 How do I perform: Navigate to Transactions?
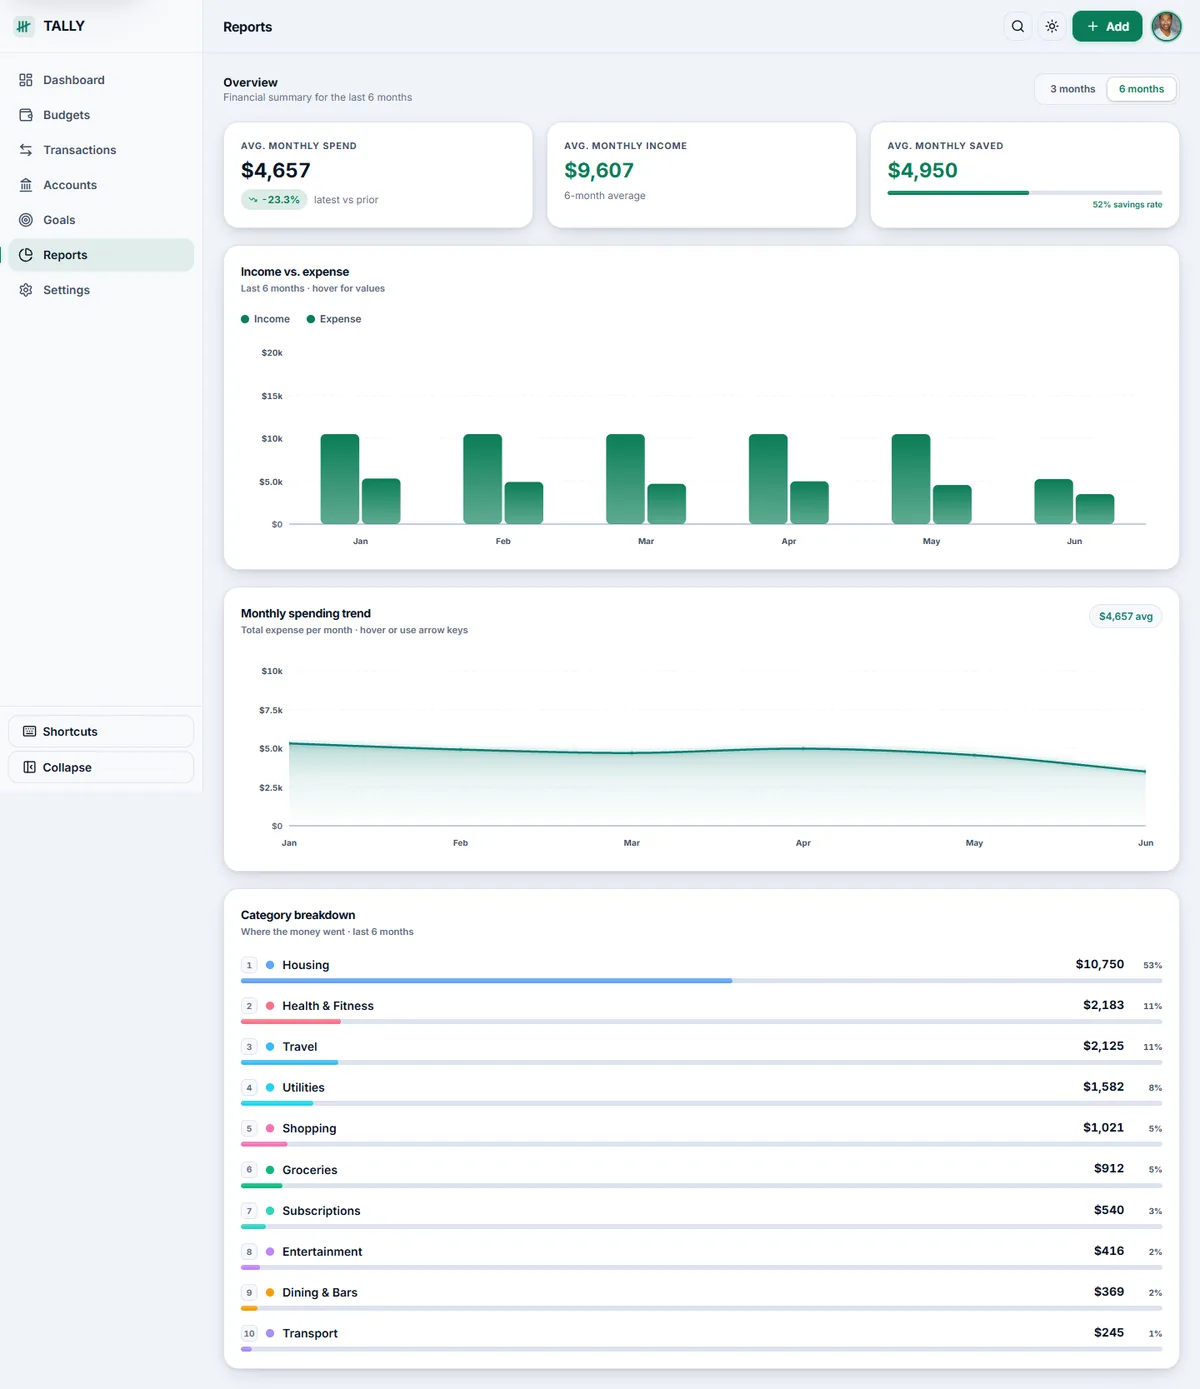(101, 150)
